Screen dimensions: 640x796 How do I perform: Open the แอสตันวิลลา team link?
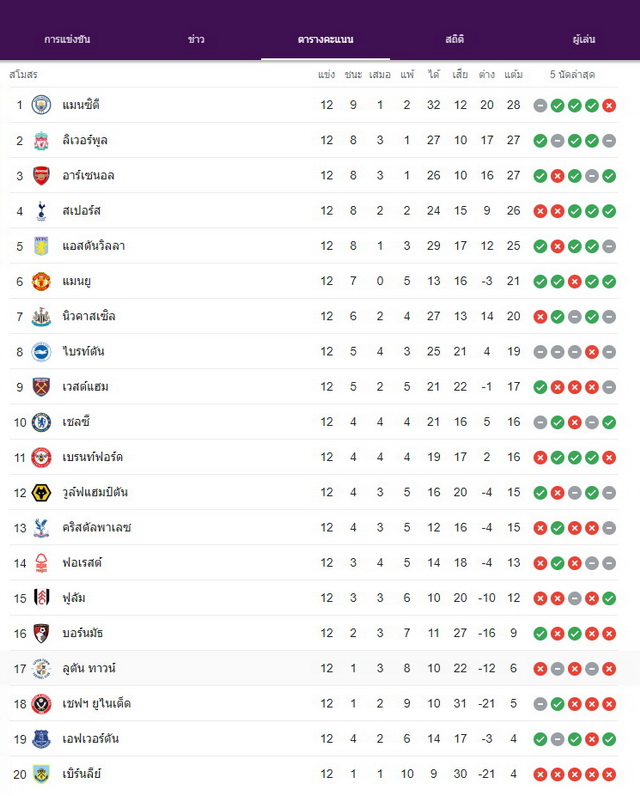(93, 246)
